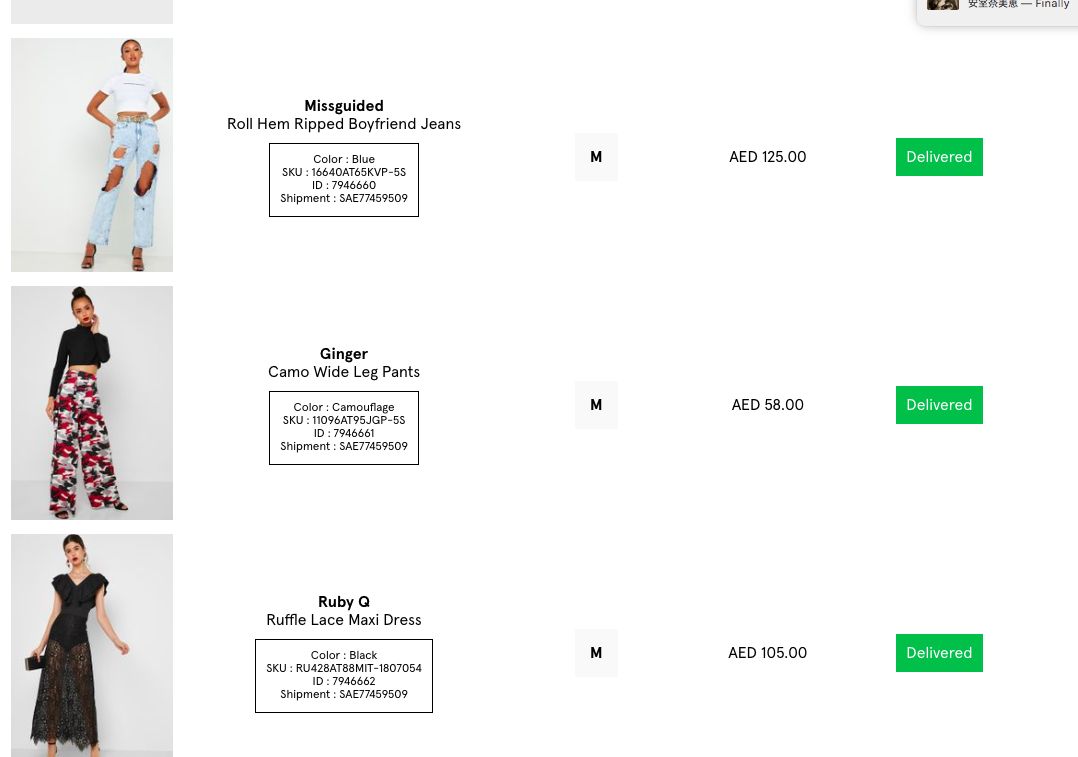Open the Ruffle Lace Maxi Dress title
The height and width of the screenshot is (757, 1078).
344,620
